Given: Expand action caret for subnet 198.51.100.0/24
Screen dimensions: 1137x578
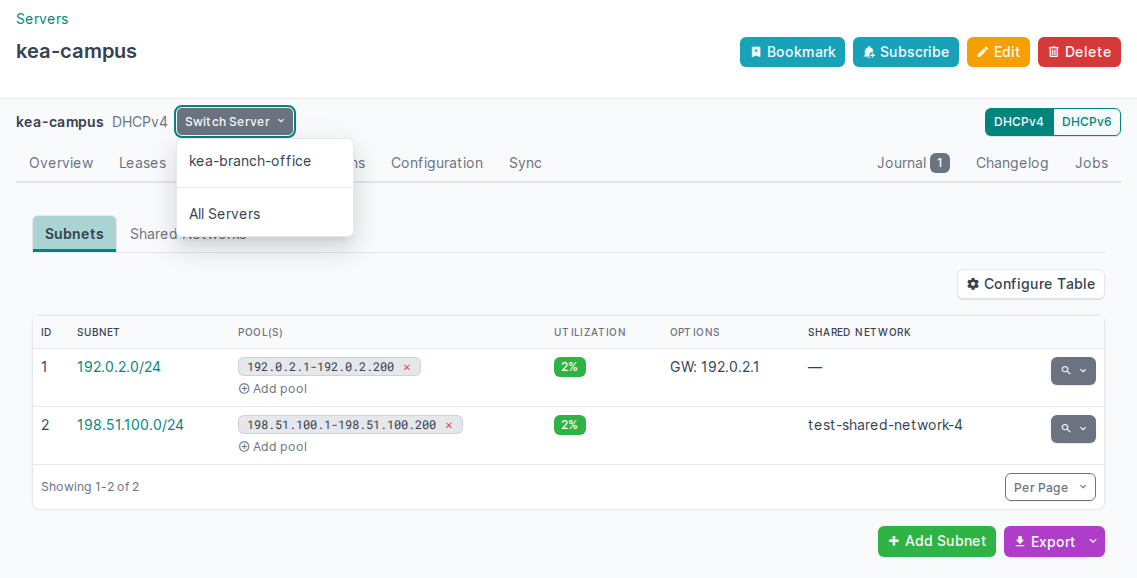Looking at the screenshot, I should click(1083, 429).
